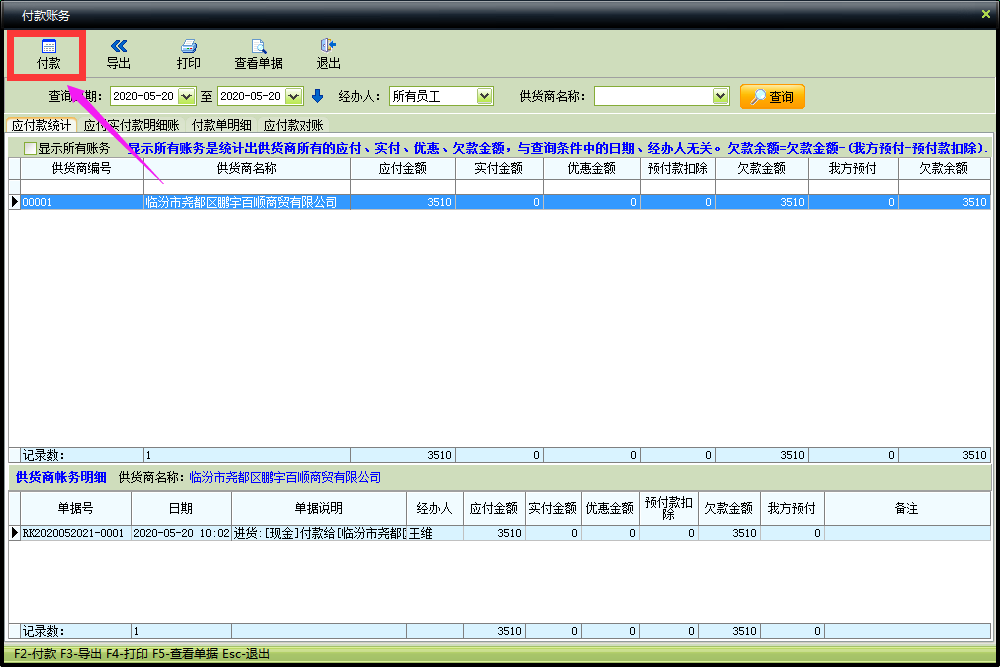
Task: Click the upper 供货商名称 column header
Action: coord(247,168)
